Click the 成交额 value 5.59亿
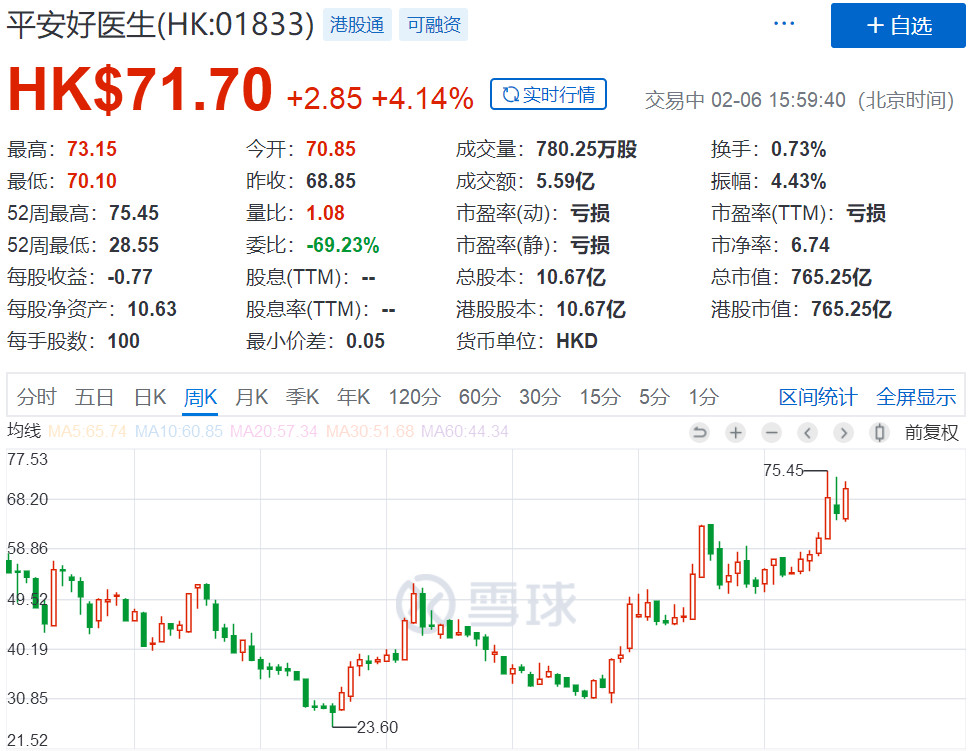The image size is (969, 751). (x=565, y=181)
